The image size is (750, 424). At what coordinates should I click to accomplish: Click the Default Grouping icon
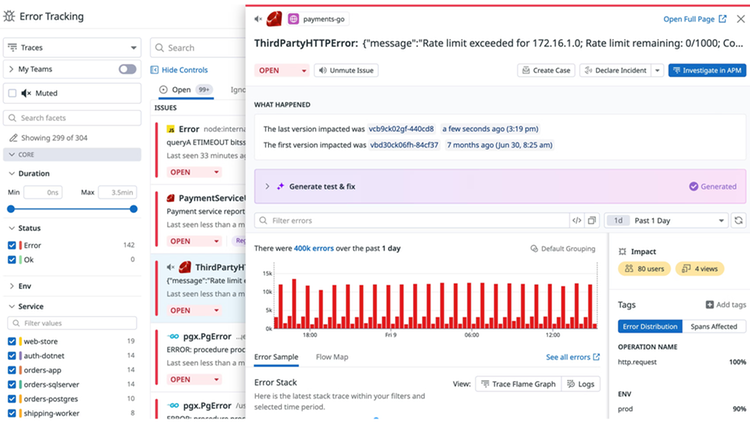(x=534, y=248)
